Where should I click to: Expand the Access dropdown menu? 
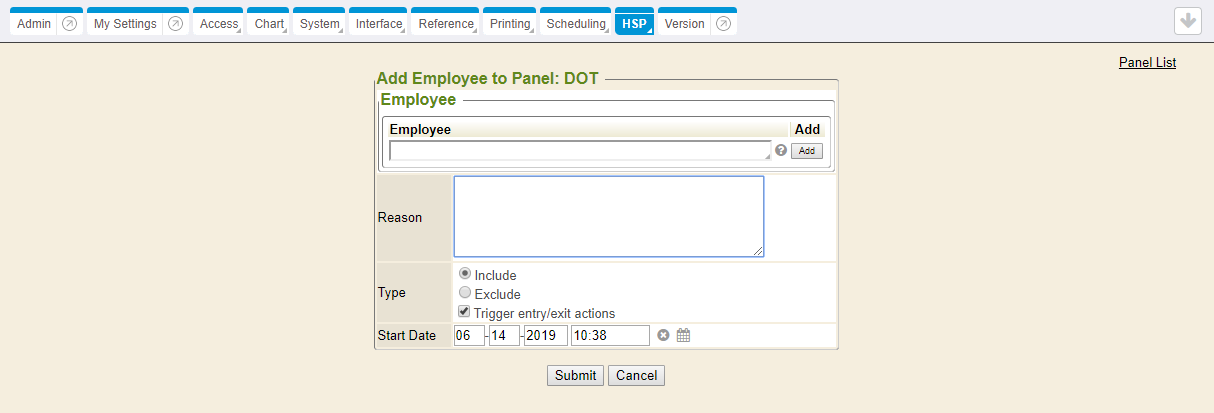click(219, 24)
